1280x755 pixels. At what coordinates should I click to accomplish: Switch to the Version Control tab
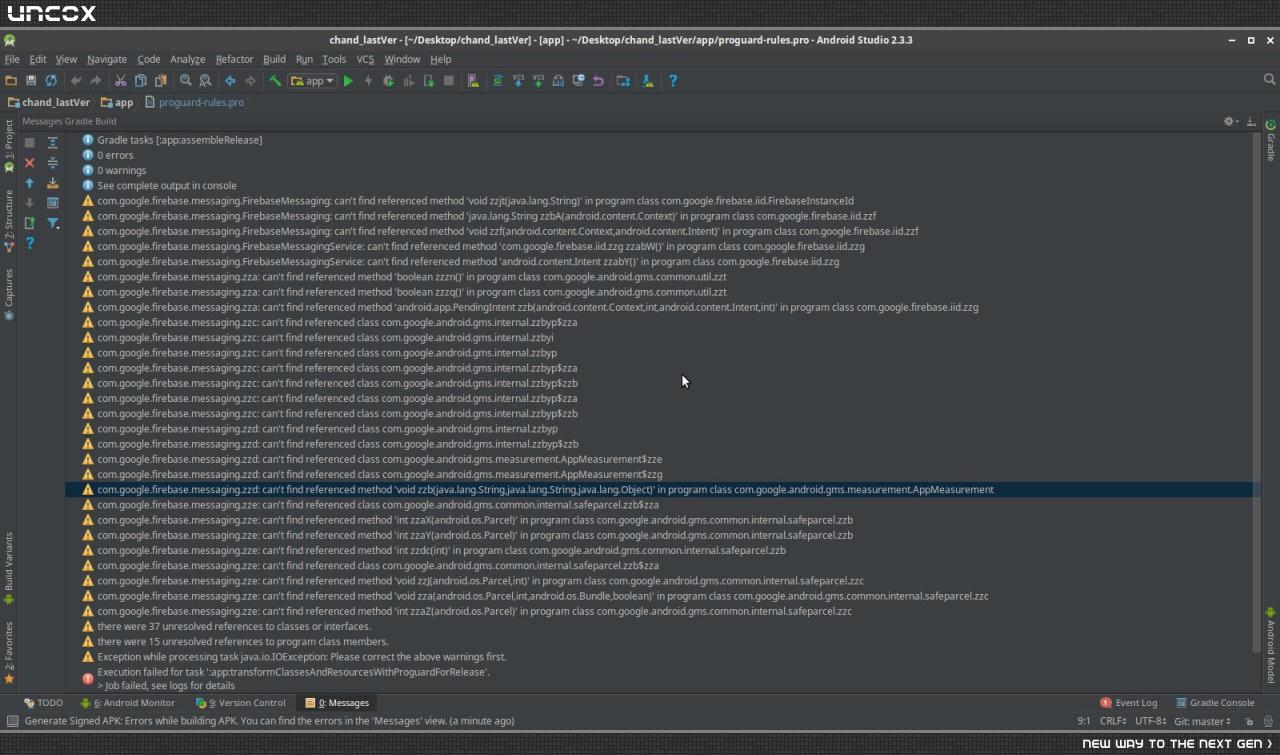coord(241,703)
